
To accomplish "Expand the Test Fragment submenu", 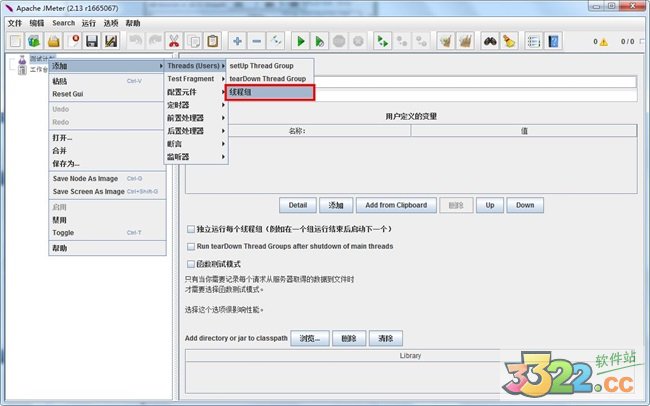I will point(196,79).
